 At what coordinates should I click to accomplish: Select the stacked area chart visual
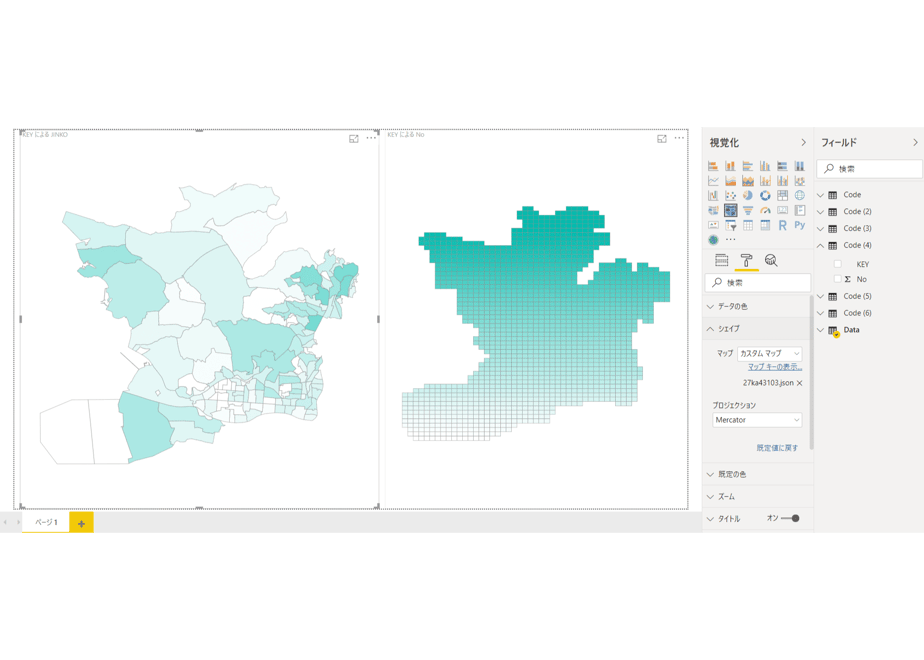click(x=748, y=180)
